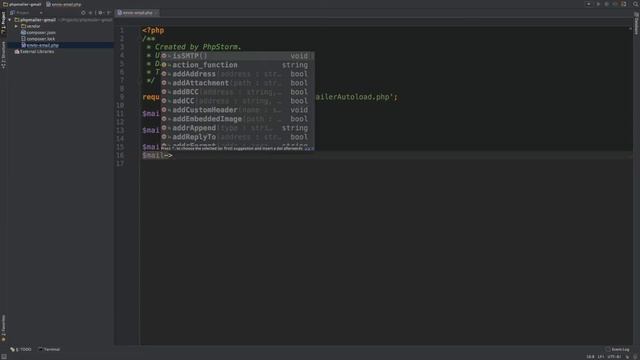Click the PHP file in navigation breadcrumb
Image resolution: width=640 pixels, height=360 pixels.
pos(64,4)
